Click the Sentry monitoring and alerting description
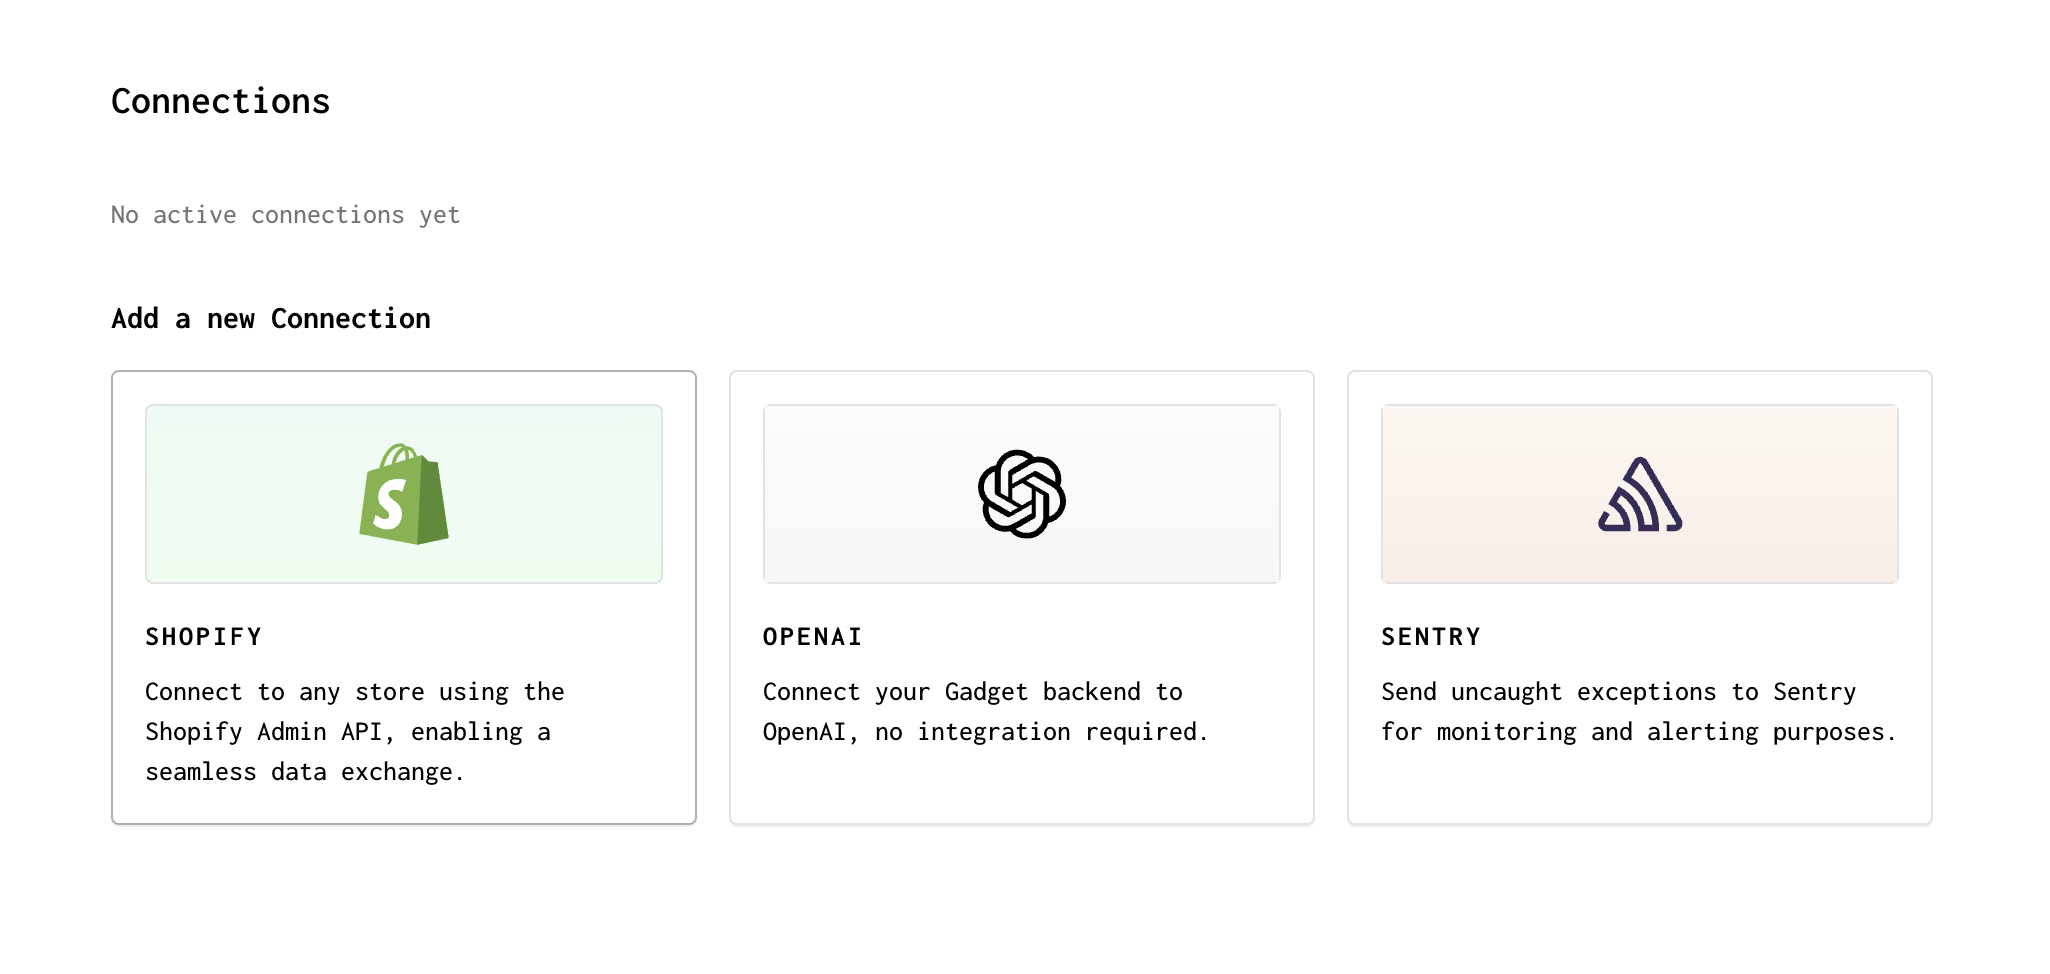Viewport: 2050px width, 974px height. 1637,711
